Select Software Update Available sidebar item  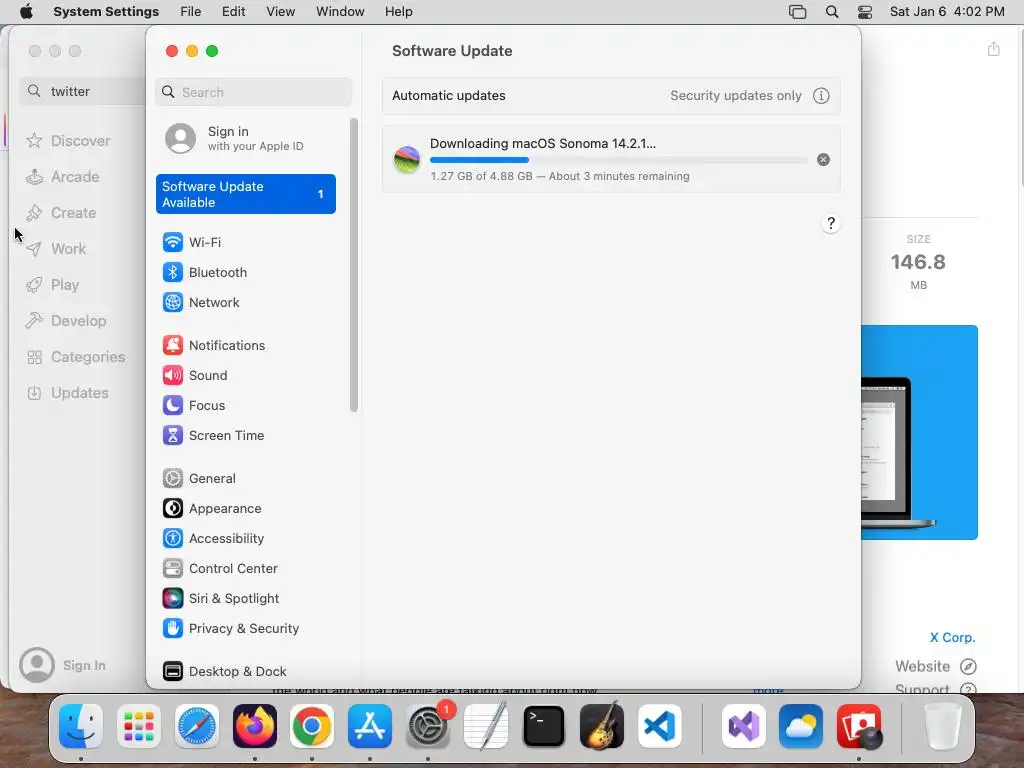click(246, 194)
